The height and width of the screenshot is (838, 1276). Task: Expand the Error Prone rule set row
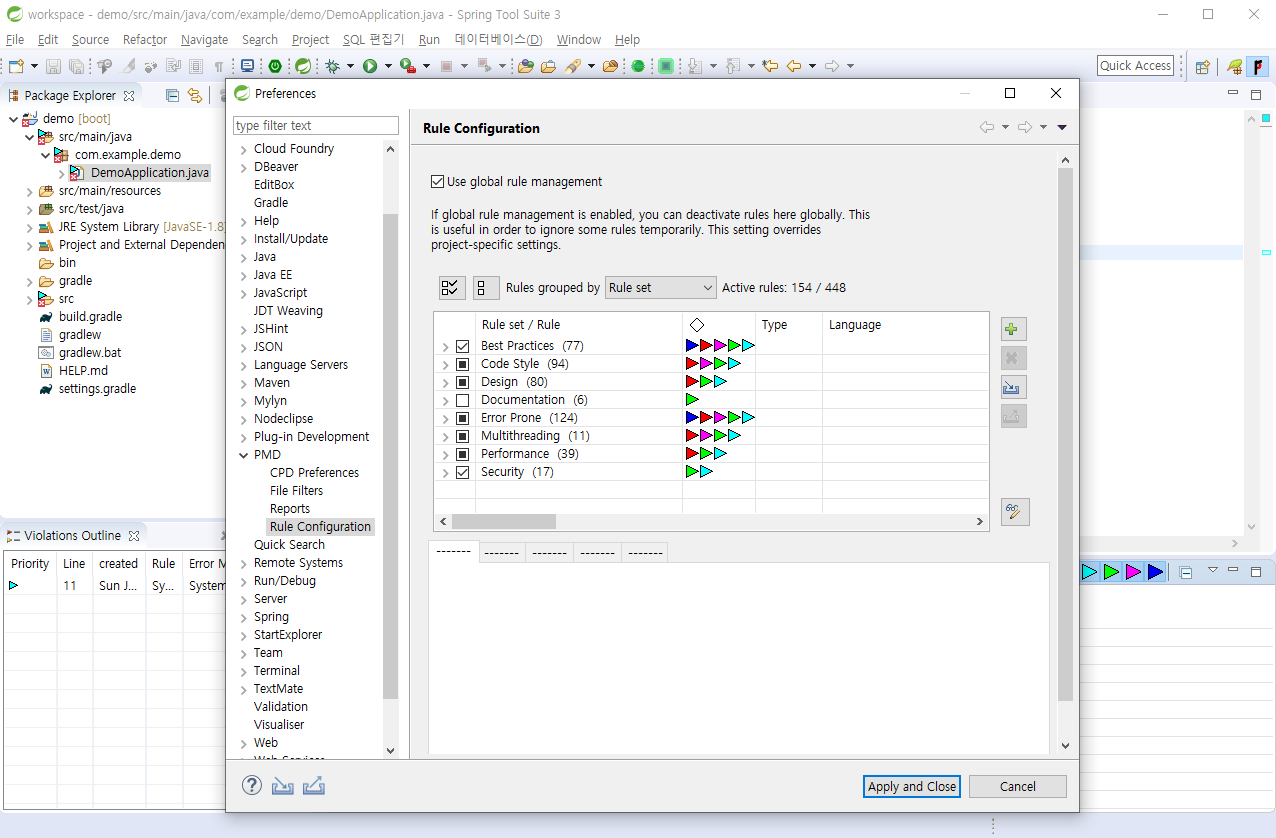(x=445, y=418)
